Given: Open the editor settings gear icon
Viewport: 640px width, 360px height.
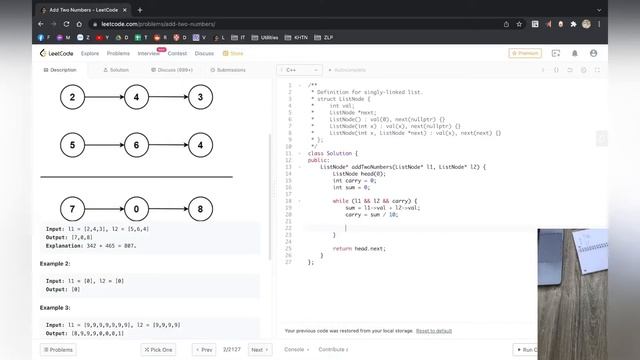Looking at the screenshot, I should (584, 70).
